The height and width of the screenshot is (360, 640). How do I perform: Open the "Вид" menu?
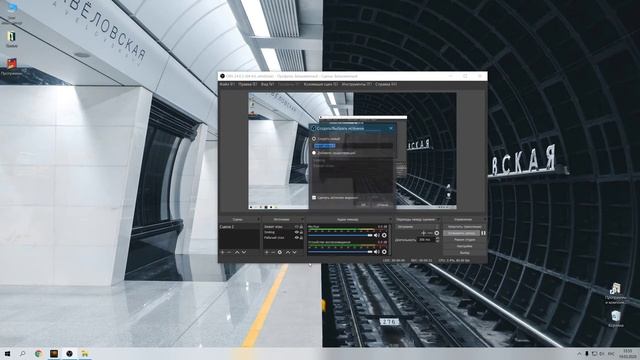[267, 84]
